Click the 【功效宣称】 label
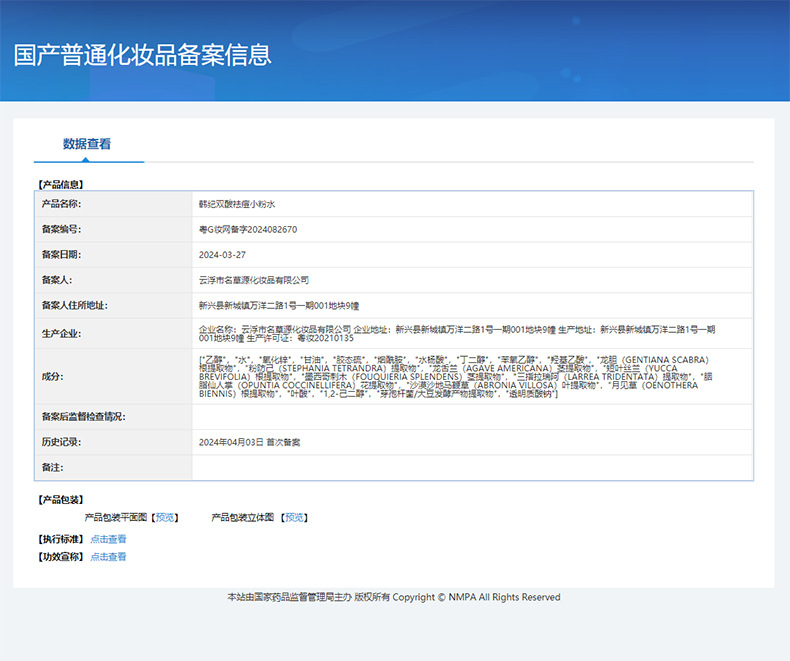 60,557
